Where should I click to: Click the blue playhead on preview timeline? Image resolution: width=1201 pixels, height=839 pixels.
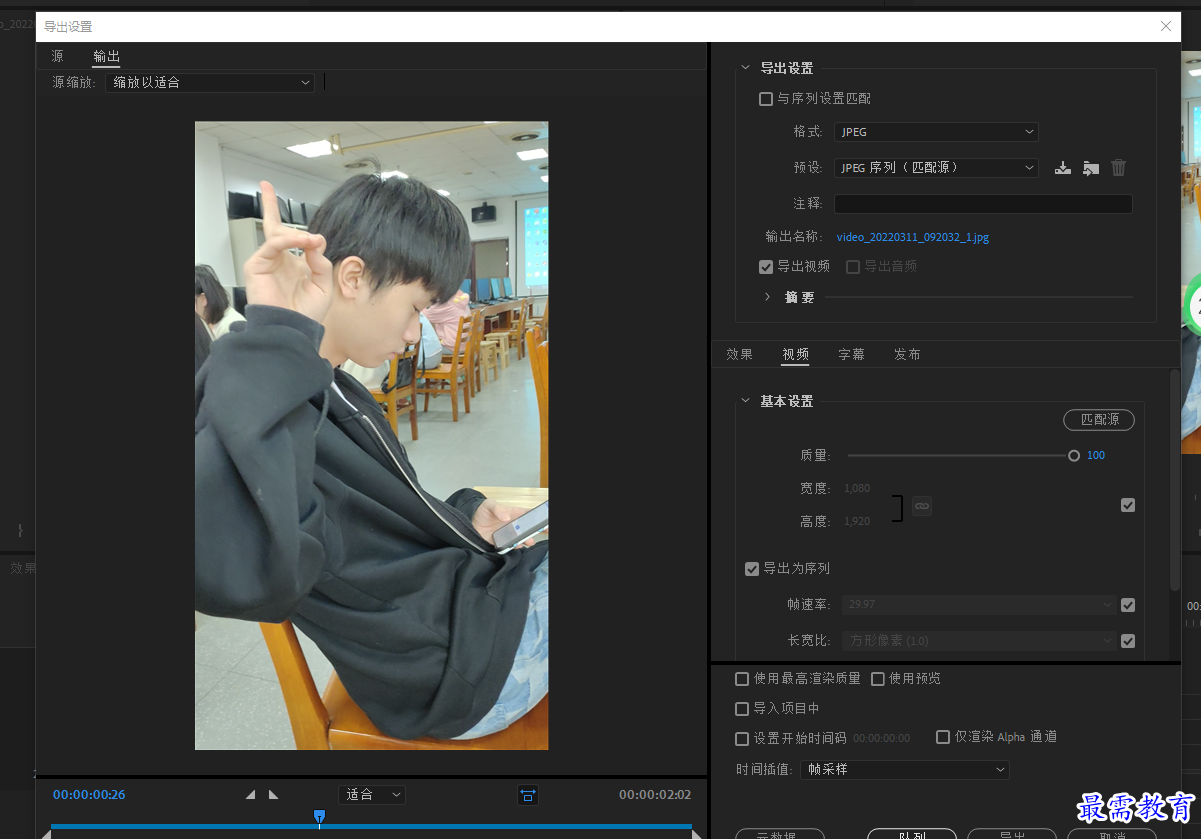pyautogui.click(x=319, y=817)
